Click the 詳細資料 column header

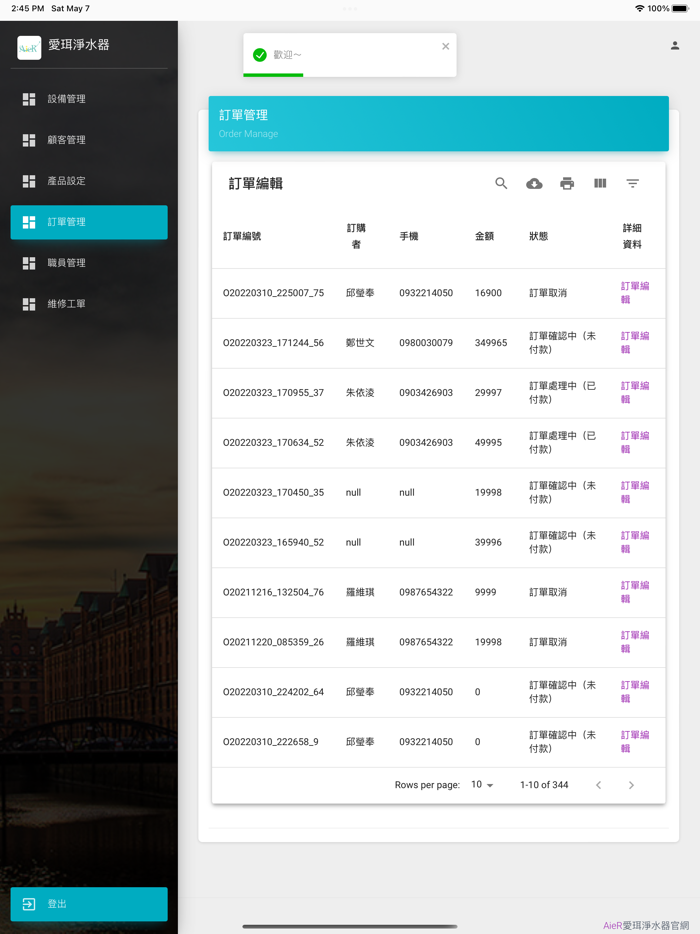(632, 236)
